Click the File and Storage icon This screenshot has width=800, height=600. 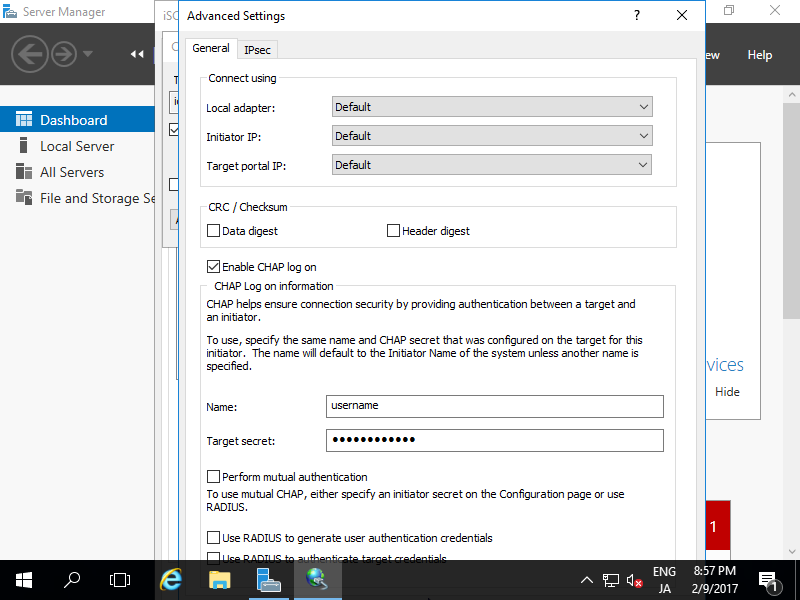(23, 196)
